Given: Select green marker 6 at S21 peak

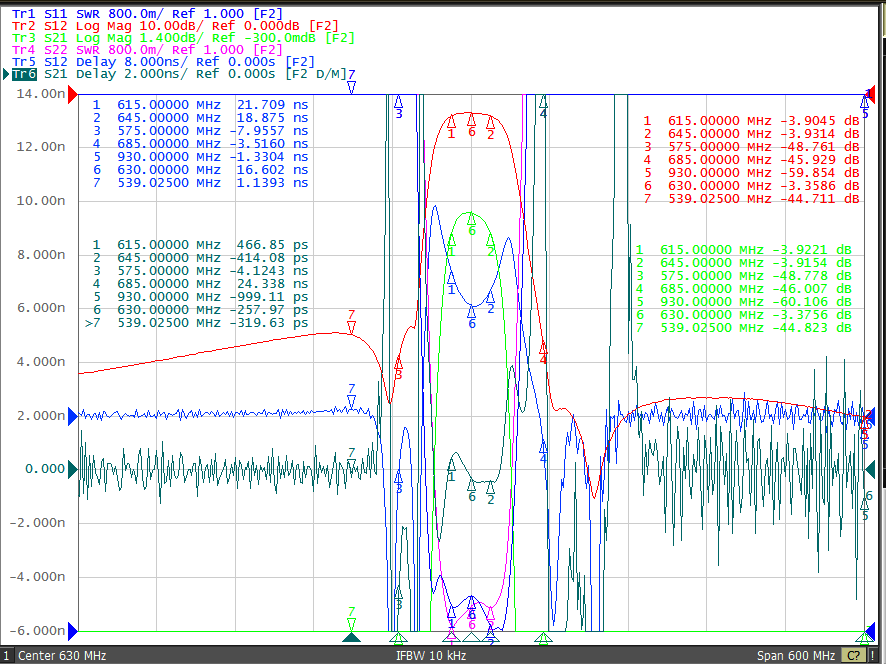Looking at the screenshot, I should [x=471, y=219].
